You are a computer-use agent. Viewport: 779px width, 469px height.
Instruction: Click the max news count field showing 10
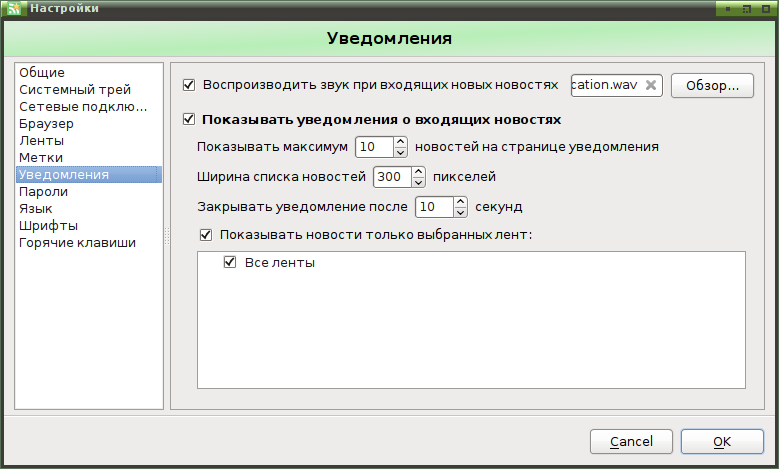click(x=375, y=147)
